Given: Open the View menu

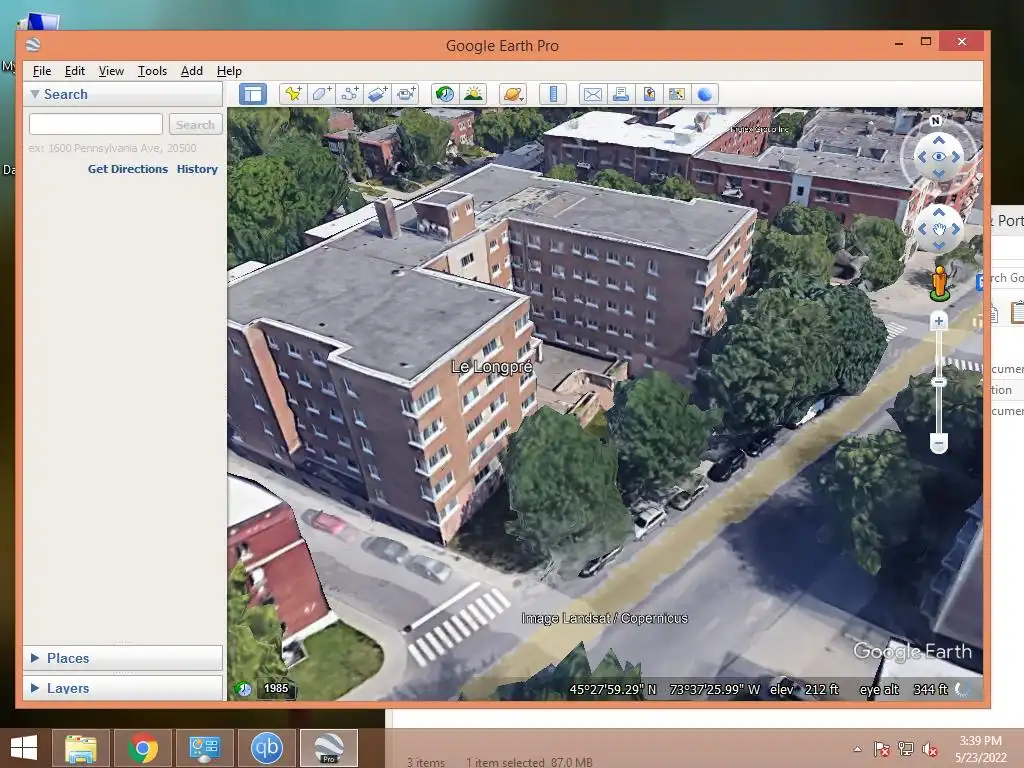Looking at the screenshot, I should pyautogui.click(x=111, y=71).
